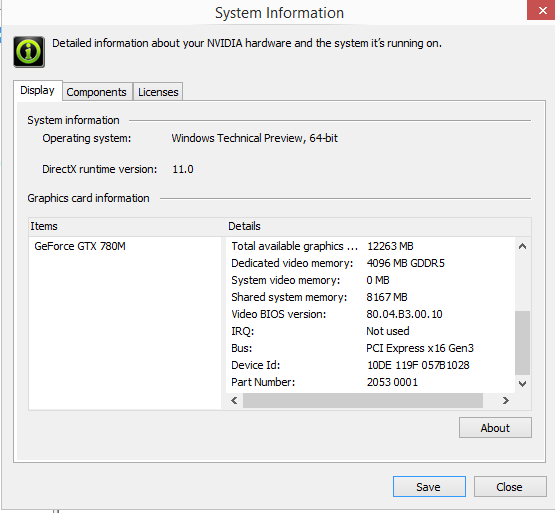
Task: Click the 80.04.B3.00.10 BIOS value
Action: click(405, 314)
